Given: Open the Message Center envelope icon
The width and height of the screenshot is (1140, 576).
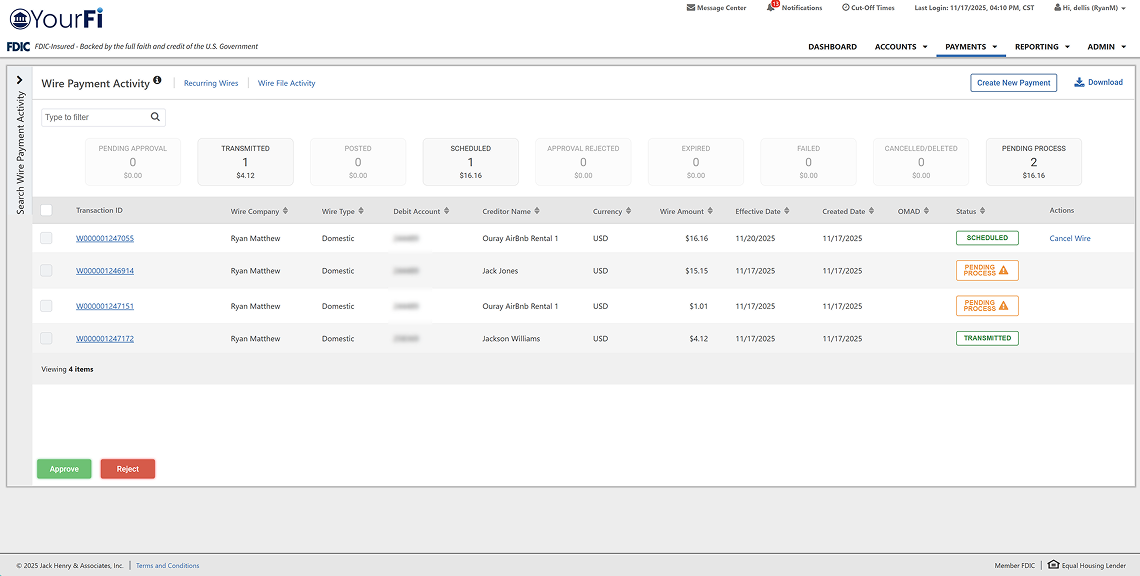Looking at the screenshot, I should [x=690, y=8].
